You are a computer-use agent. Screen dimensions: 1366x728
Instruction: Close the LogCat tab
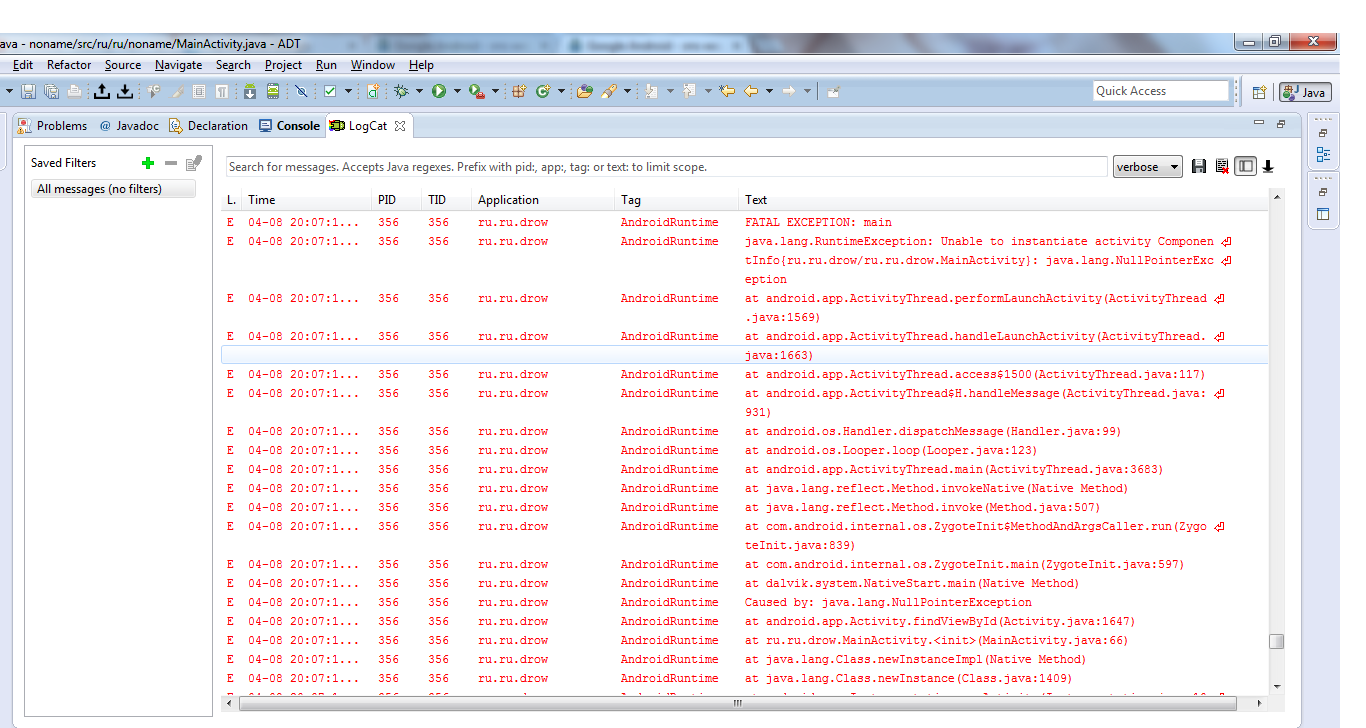[400, 126]
